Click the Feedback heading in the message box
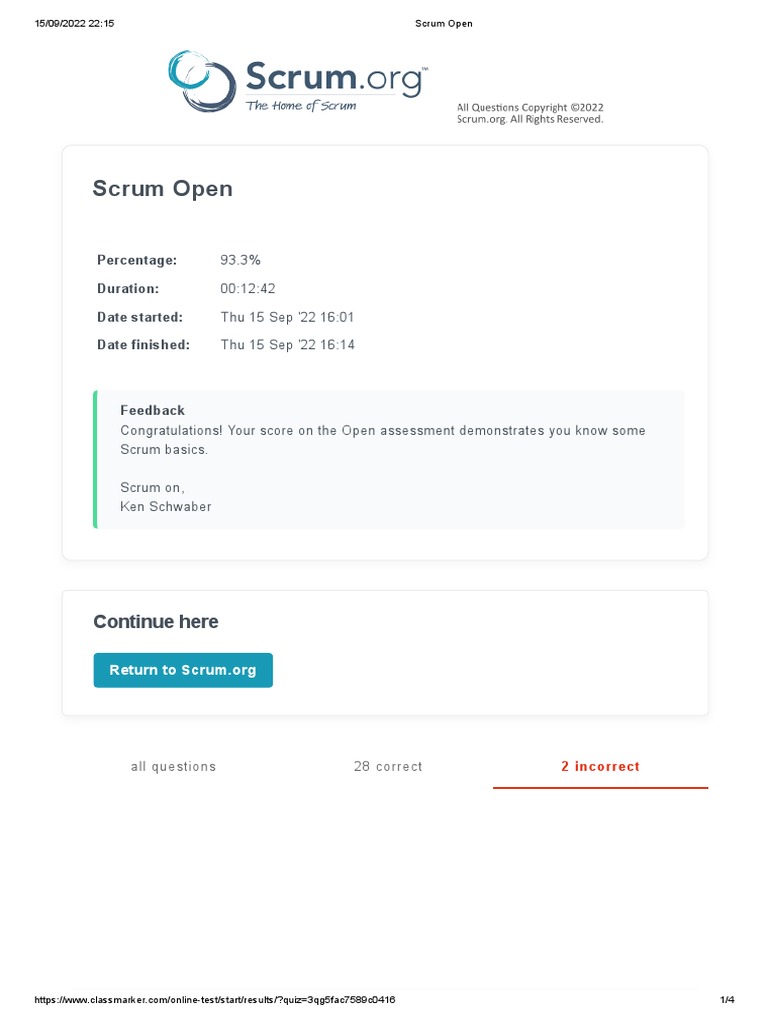This screenshot has width=768, height=1024. pos(152,410)
